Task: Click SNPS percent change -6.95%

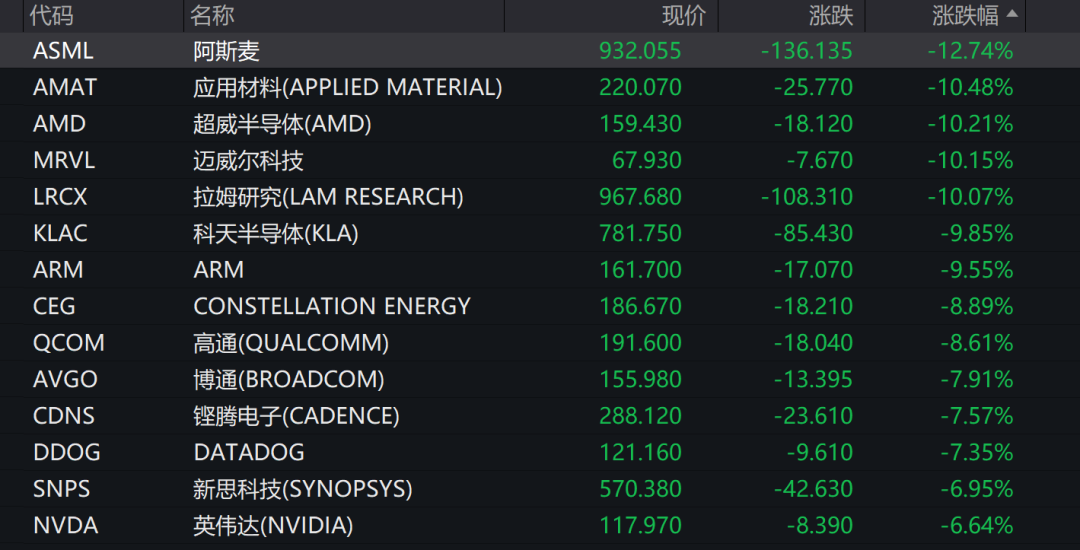Action: click(x=977, y=489)
